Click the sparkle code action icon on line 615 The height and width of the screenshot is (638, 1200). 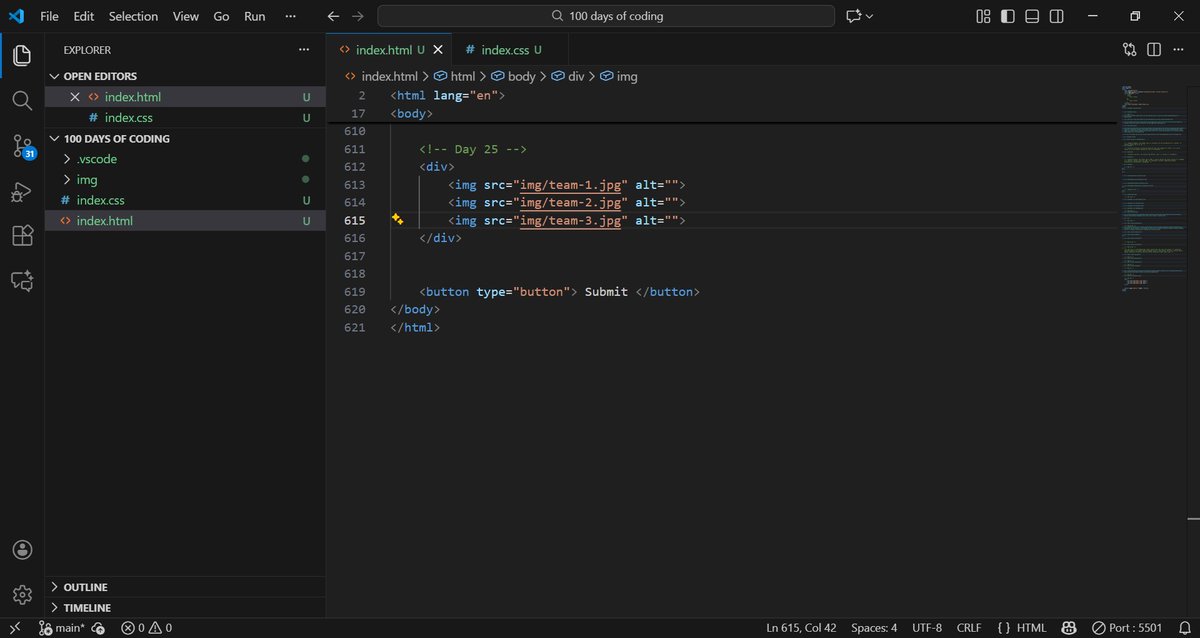point(398,220)
